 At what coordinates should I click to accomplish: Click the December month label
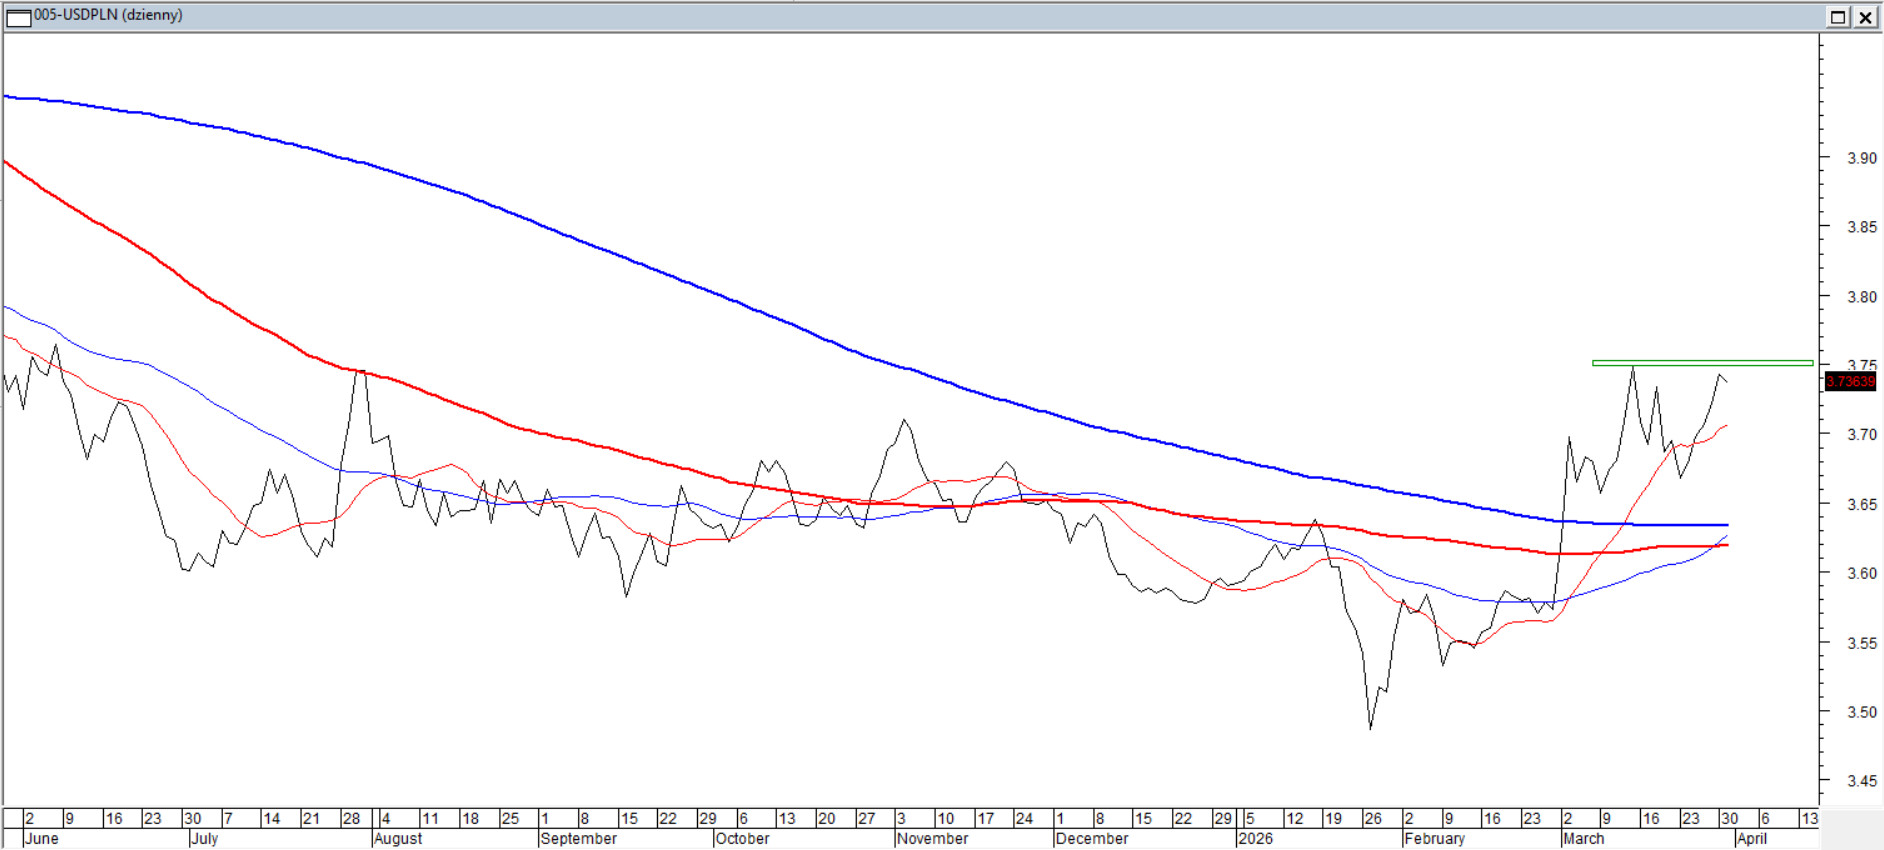click(x=1091, y=839)
